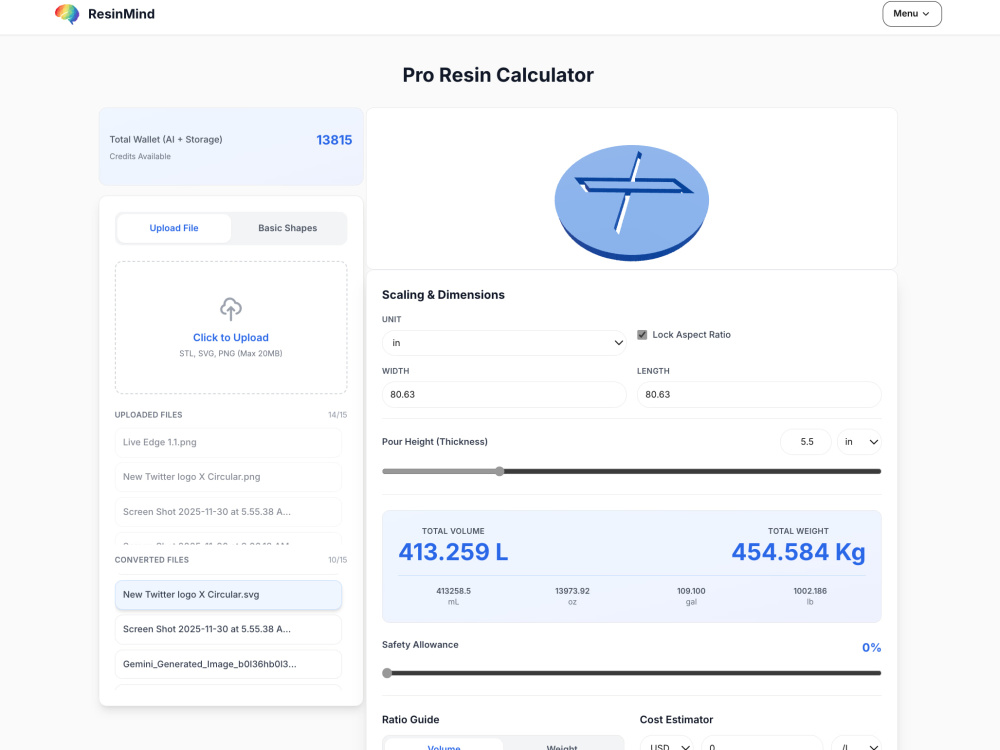Toggle the Lock Aspect Ratio checkbox

pyautogui.click(x=642, y=335)
